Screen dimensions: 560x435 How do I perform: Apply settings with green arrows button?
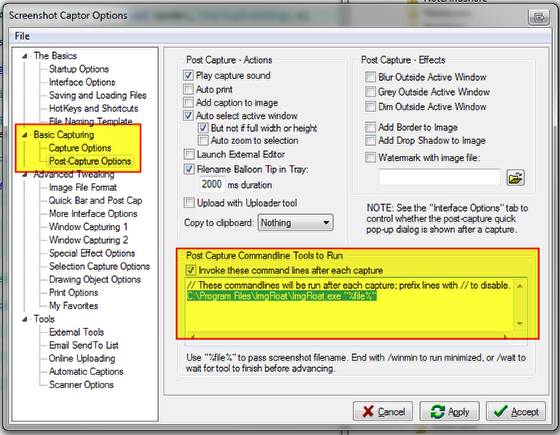pyautogui.click(x=449, y=411)
